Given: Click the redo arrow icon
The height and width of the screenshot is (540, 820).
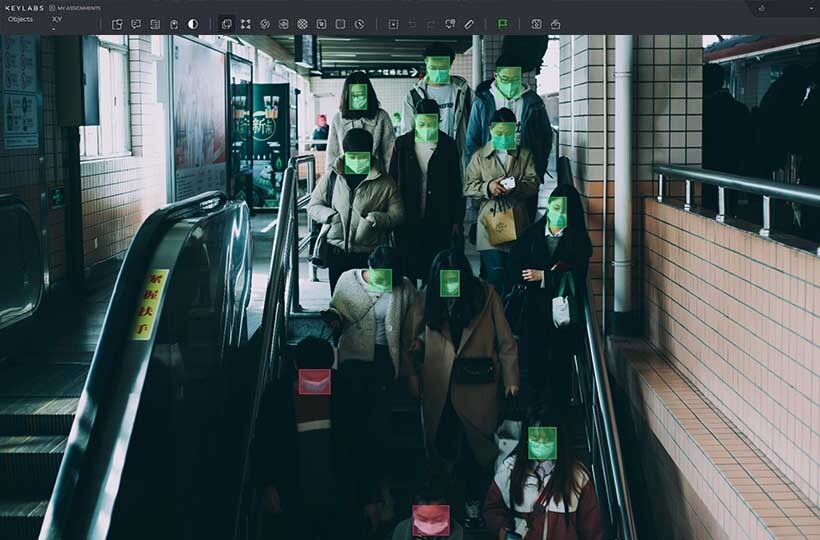Looking at the screenshot, I should pos(430,24).
